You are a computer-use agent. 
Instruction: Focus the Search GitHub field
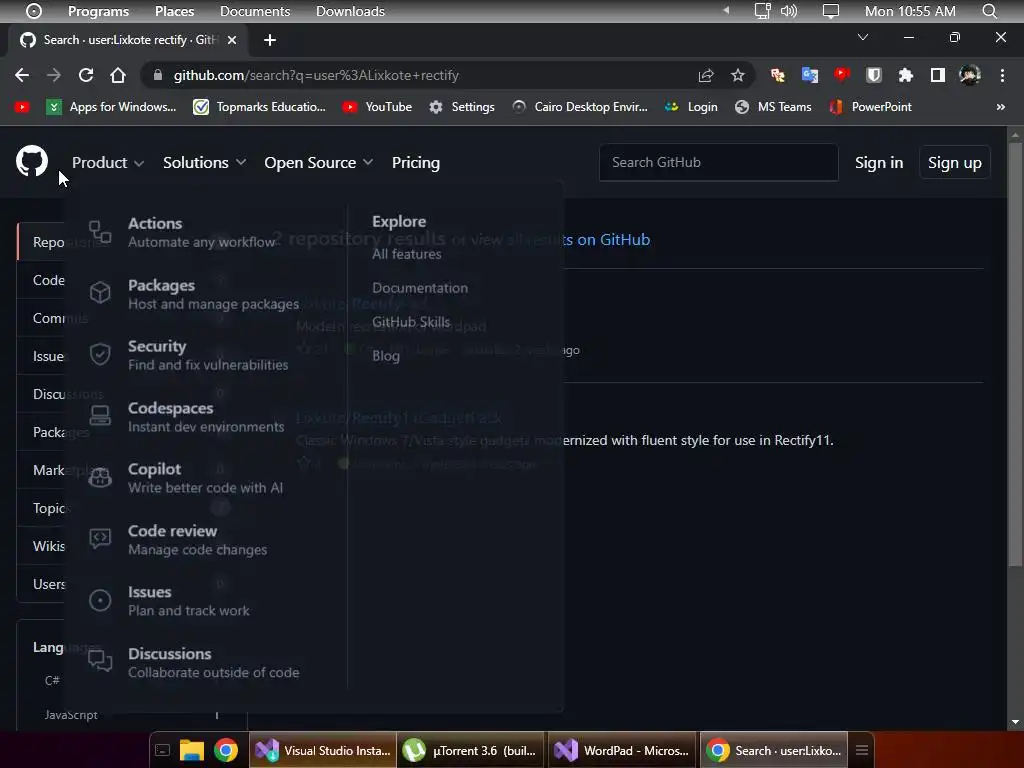[718, 163]
